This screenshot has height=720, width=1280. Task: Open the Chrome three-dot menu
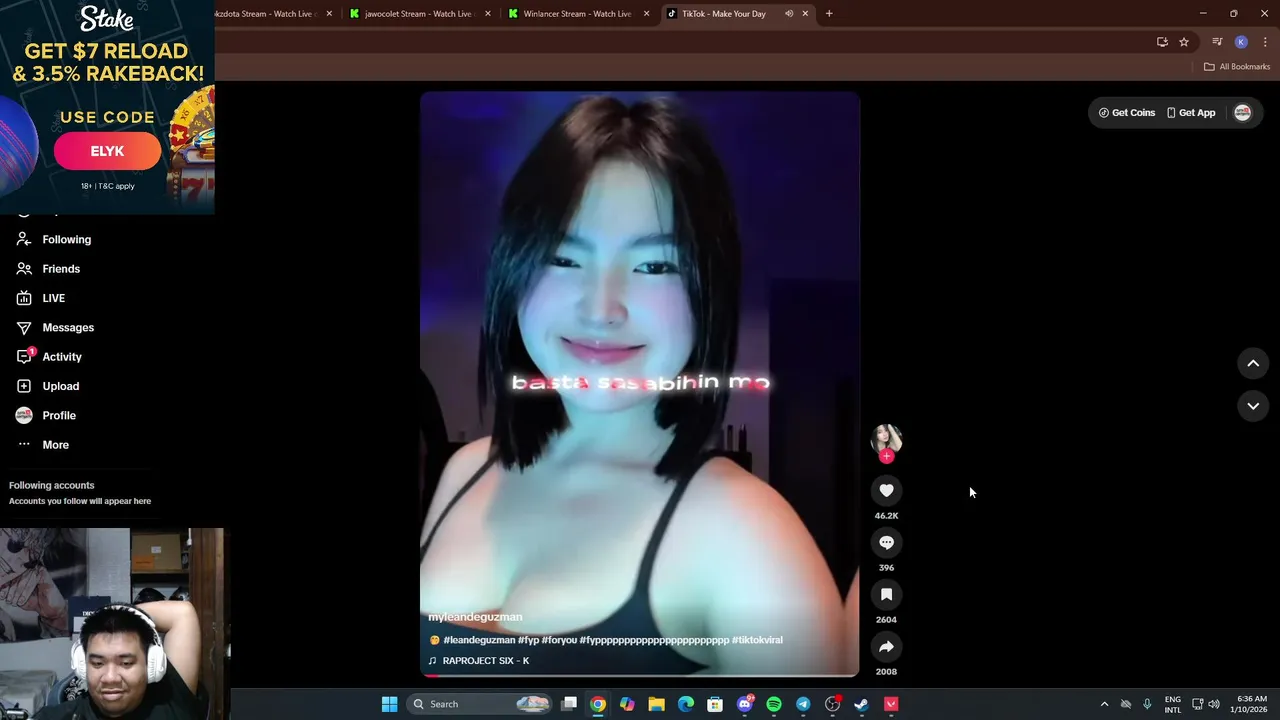(1266, 42)
